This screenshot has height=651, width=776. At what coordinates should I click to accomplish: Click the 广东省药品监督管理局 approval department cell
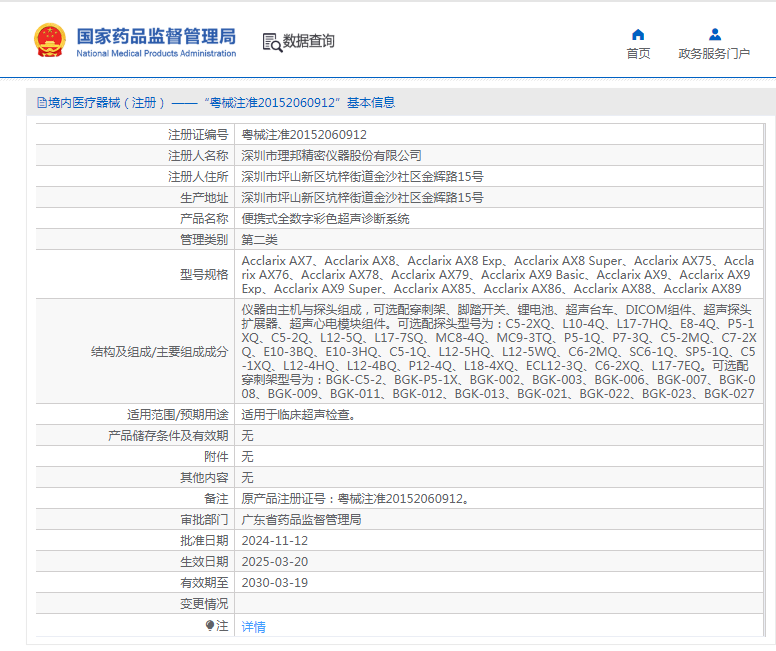(x=301, y=520)
